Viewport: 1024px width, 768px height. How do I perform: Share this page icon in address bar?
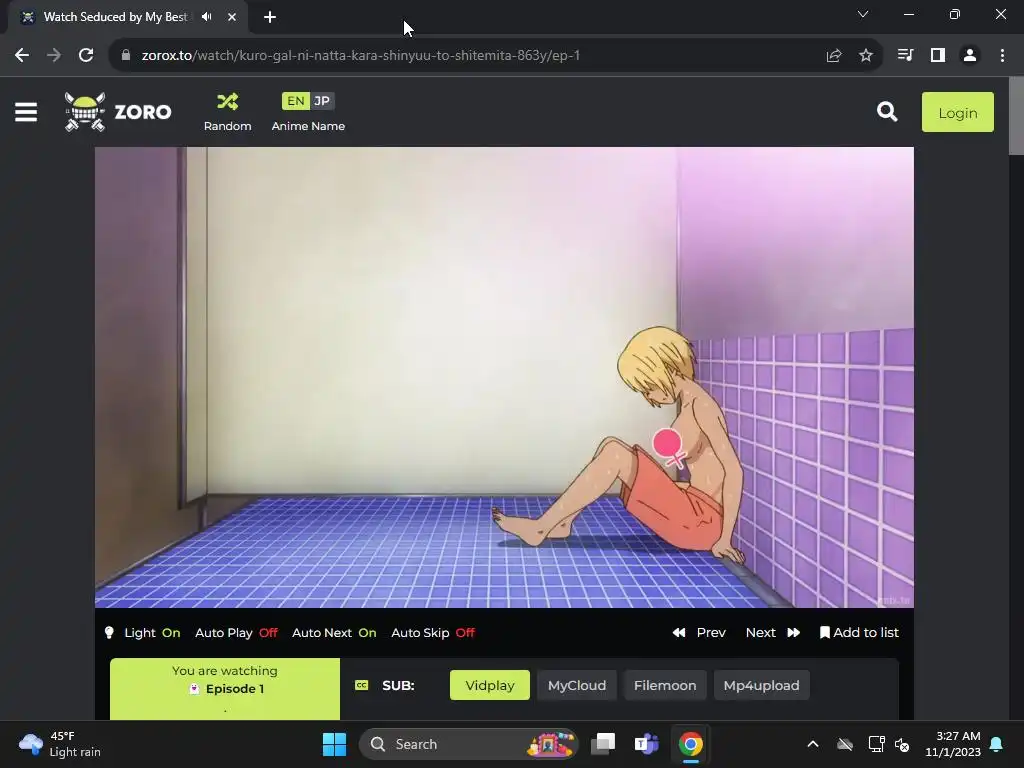pos(834,56)
